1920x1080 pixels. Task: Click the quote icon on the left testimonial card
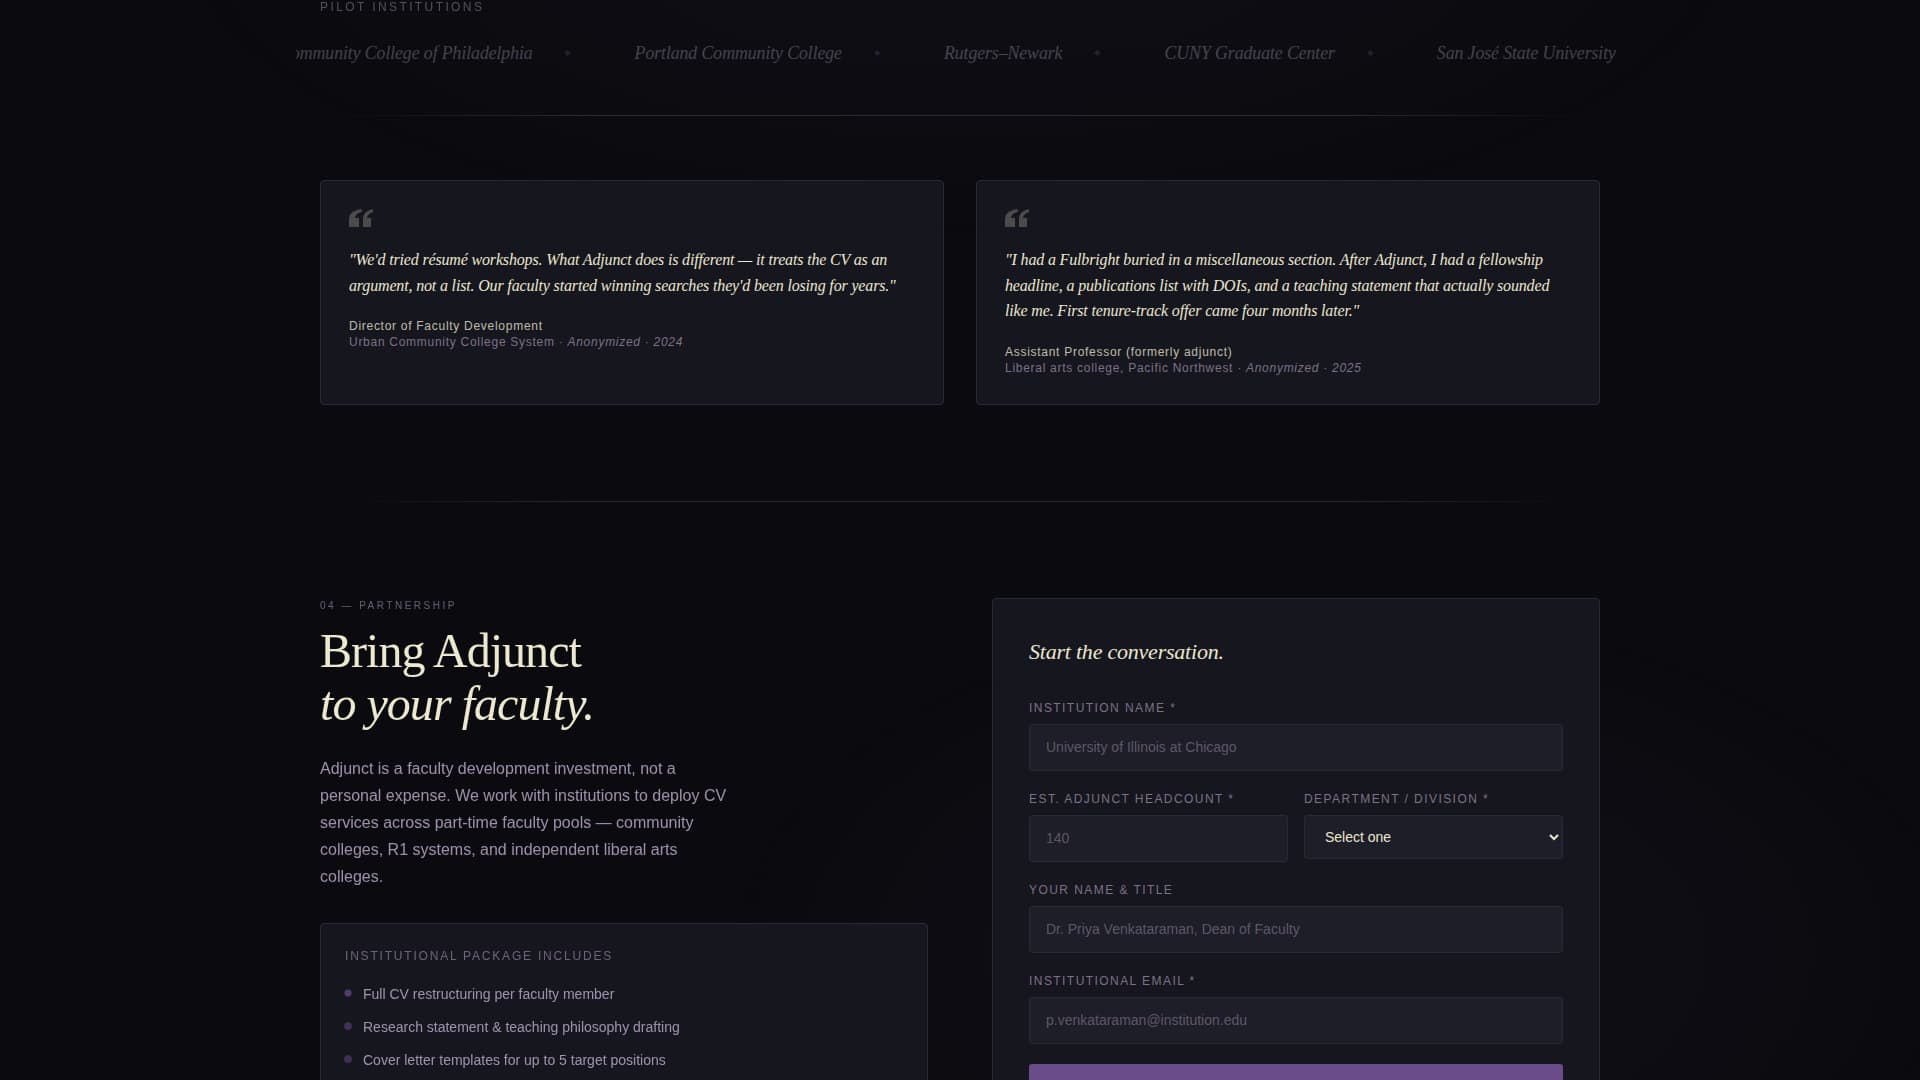pyautogui.click(x=362, y=219)
